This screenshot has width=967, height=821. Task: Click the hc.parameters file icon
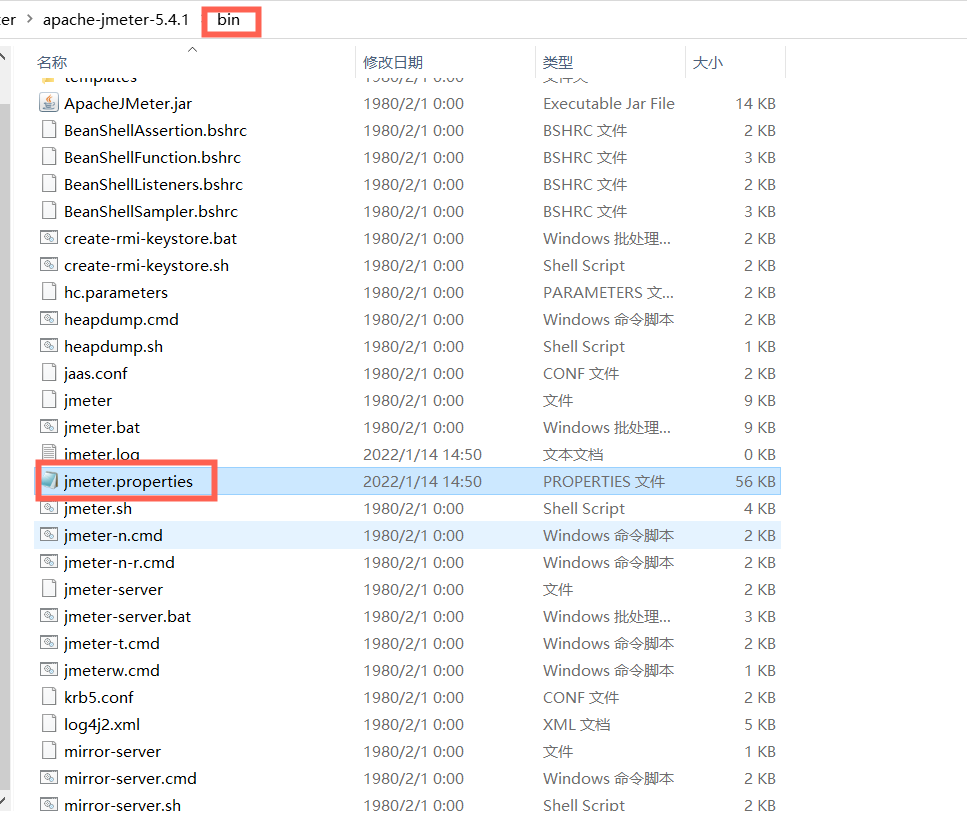coord(49,292)
